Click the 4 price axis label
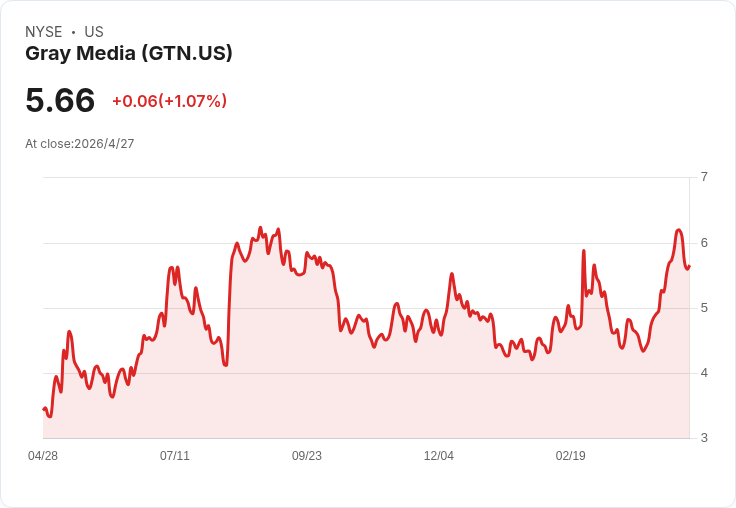The height and width of the screenshot is (508, 736). pyautogui.click(x=704, y=373)
